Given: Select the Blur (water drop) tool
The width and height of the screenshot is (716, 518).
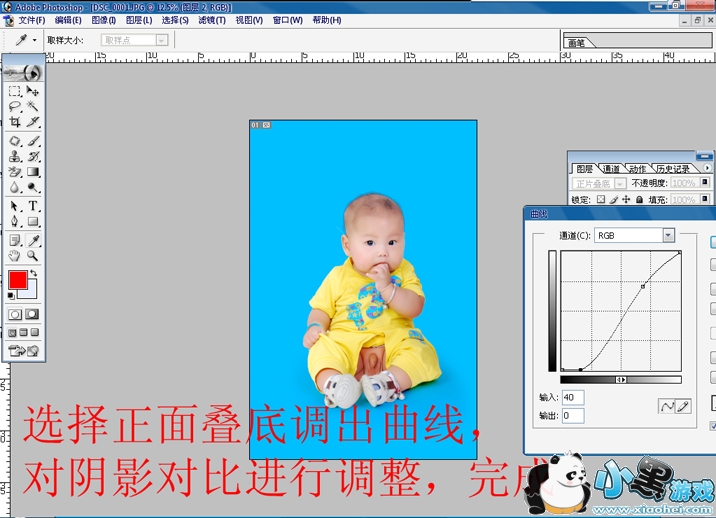Looking at the screenshot, I should [x=15, y=187].
